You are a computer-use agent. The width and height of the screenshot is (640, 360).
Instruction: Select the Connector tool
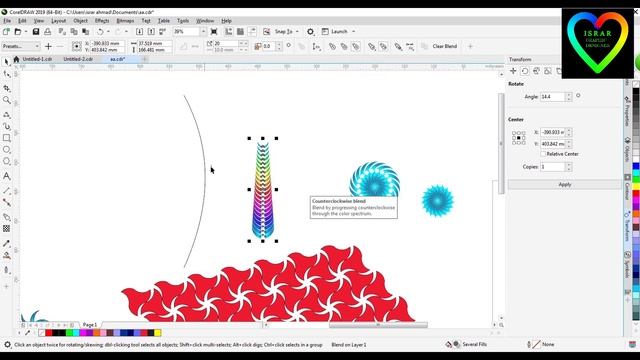(7, 202)
